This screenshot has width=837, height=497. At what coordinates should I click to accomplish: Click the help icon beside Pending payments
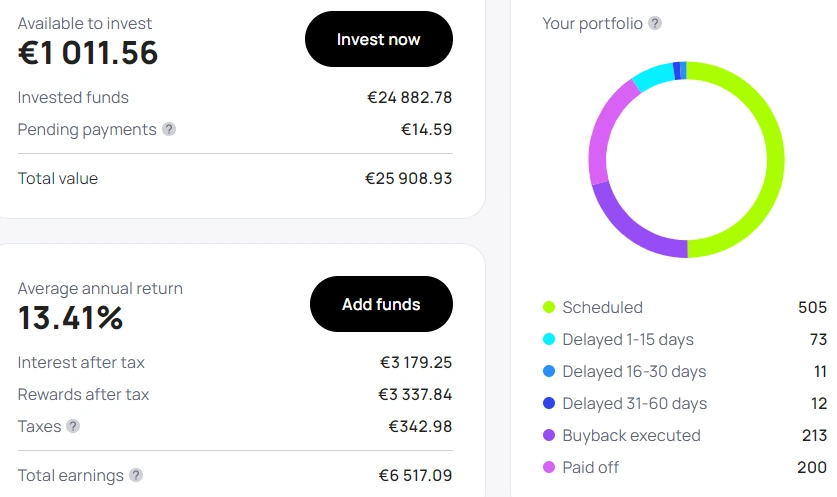coord(169,129)
